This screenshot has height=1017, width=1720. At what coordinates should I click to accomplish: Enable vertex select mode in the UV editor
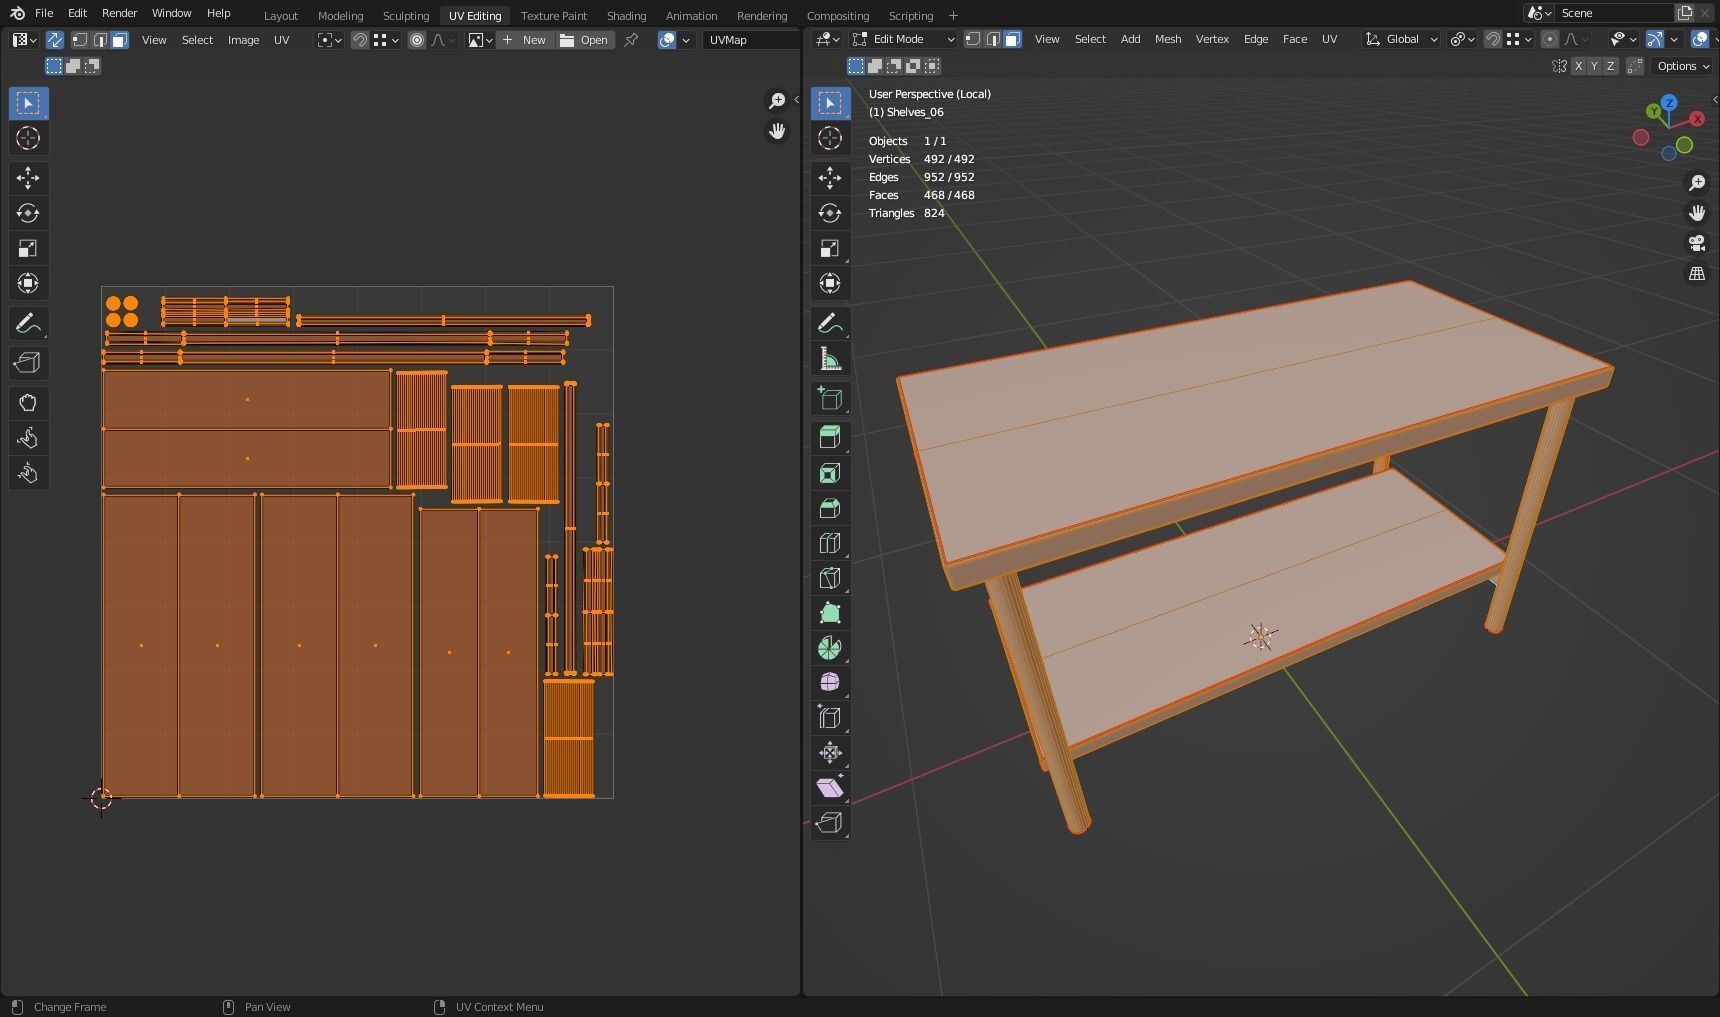(79, 40)
